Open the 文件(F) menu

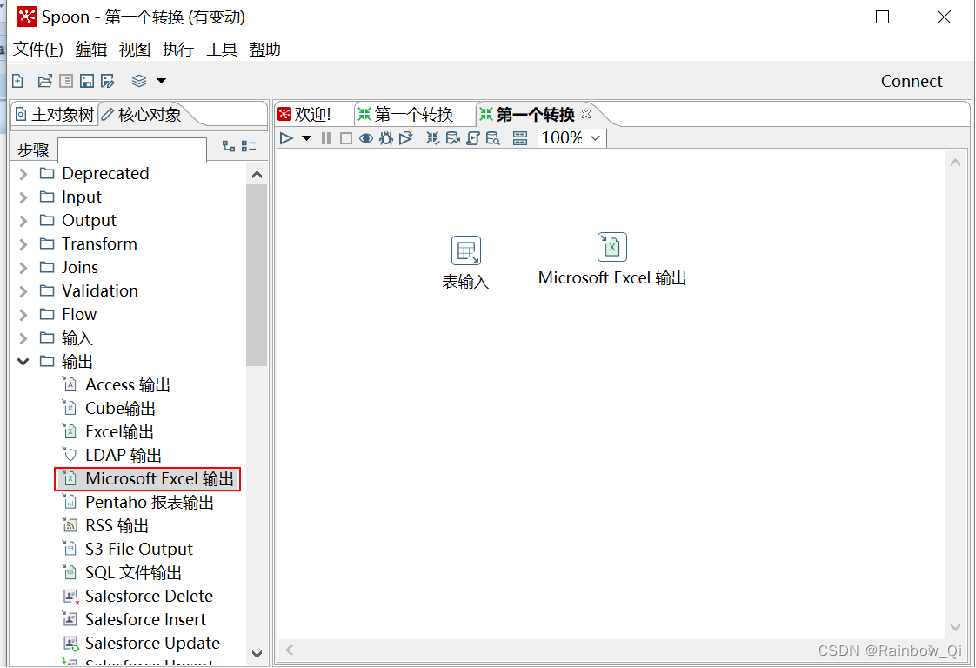pos(38,49)
